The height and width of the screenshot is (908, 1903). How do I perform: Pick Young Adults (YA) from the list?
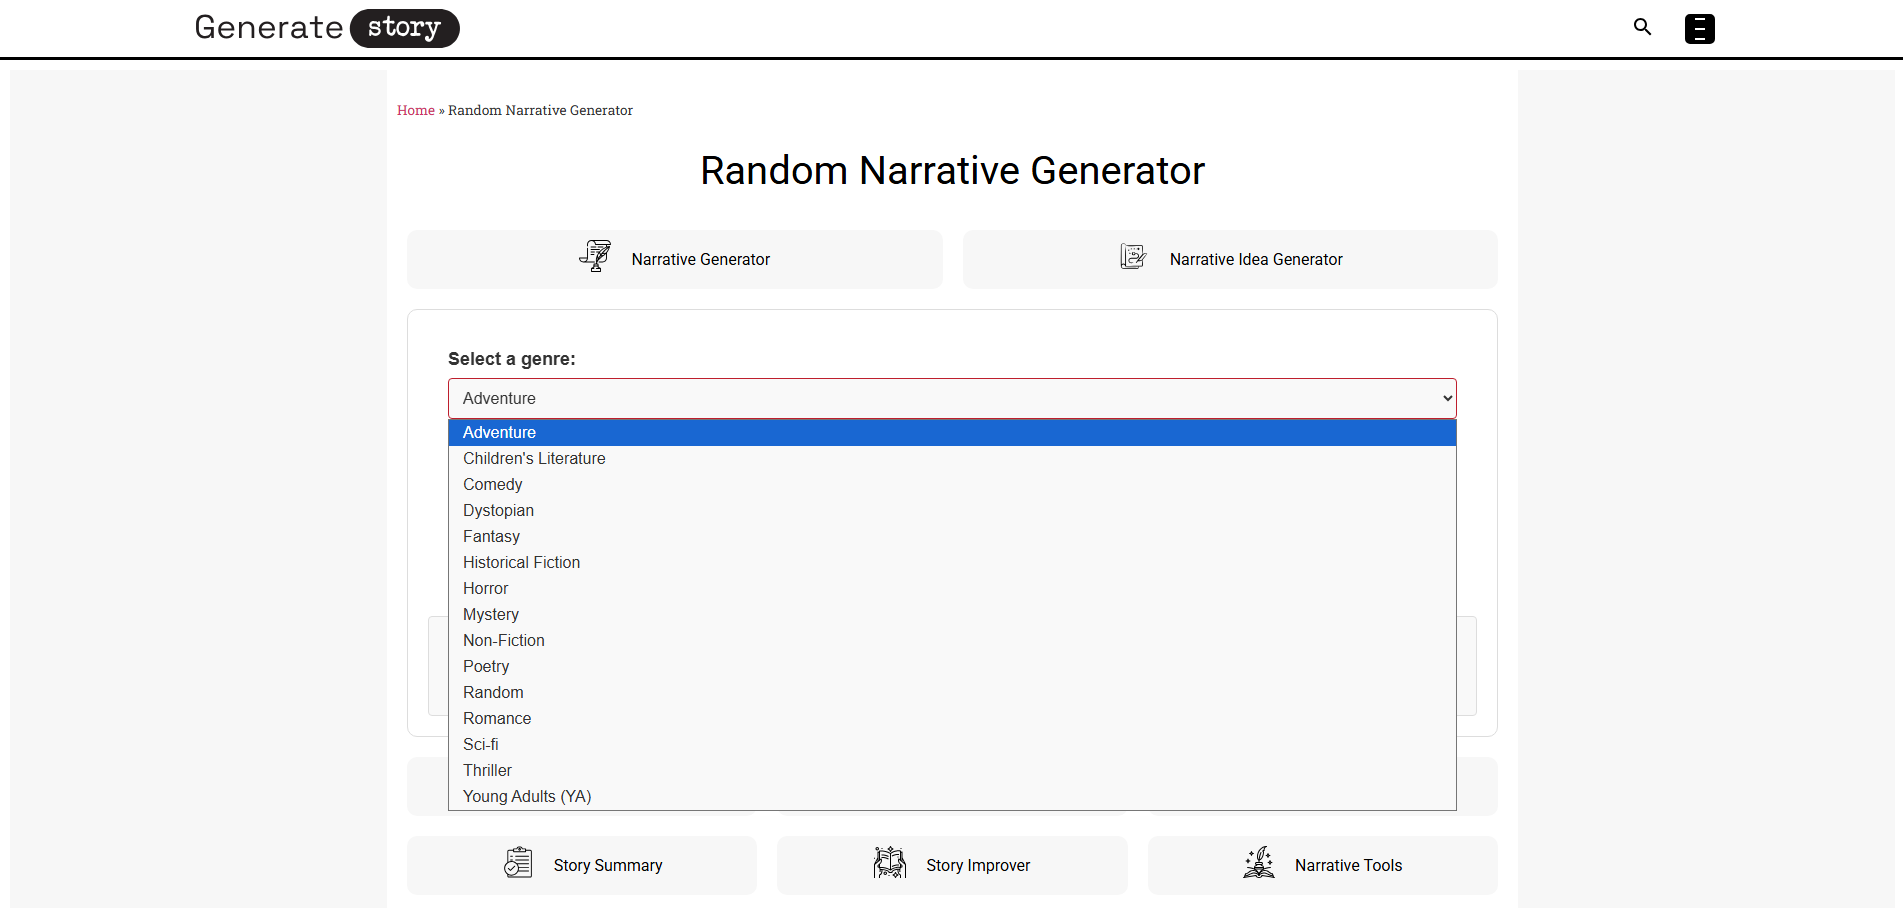pos(526,796)
